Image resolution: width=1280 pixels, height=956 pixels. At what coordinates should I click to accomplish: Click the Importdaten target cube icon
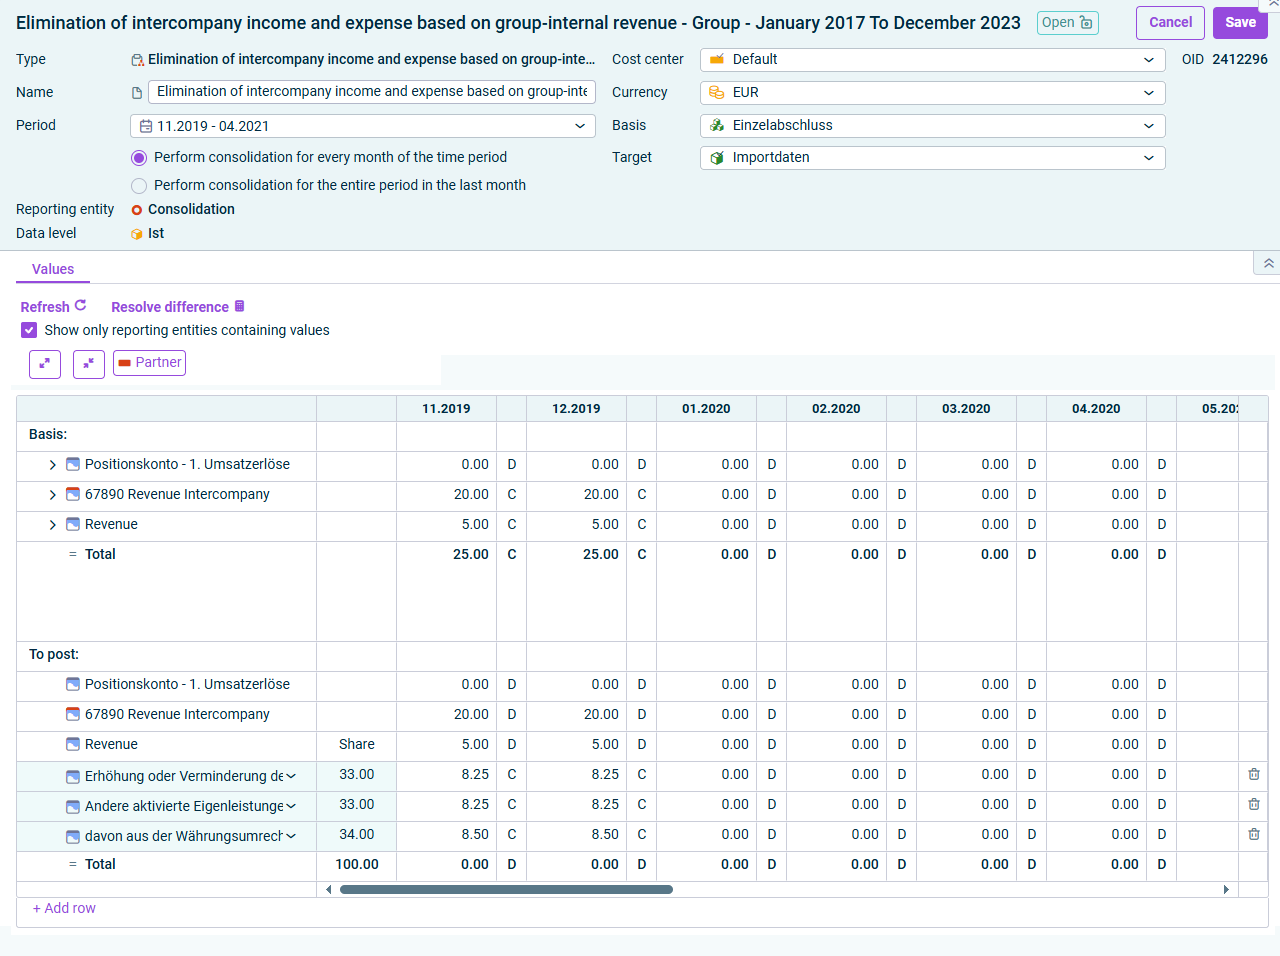click(x=716, y=158)
